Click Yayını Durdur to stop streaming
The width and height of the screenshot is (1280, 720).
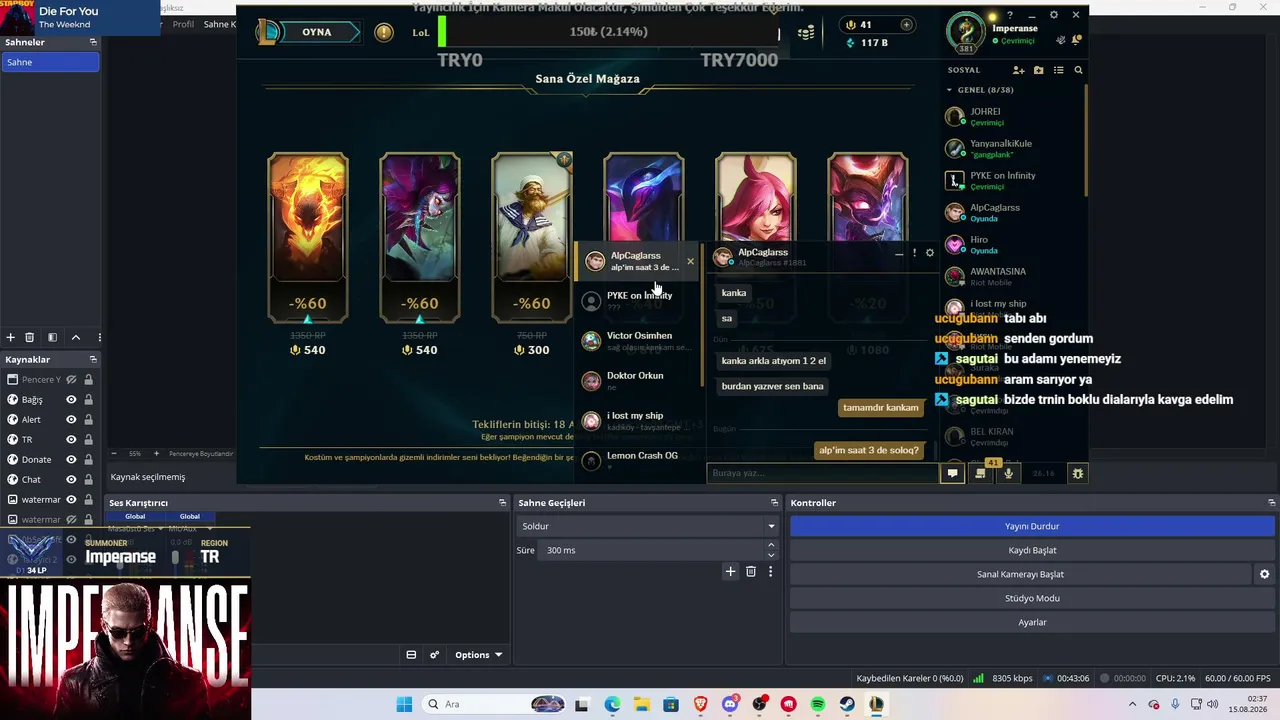(x=1032, y=526)
